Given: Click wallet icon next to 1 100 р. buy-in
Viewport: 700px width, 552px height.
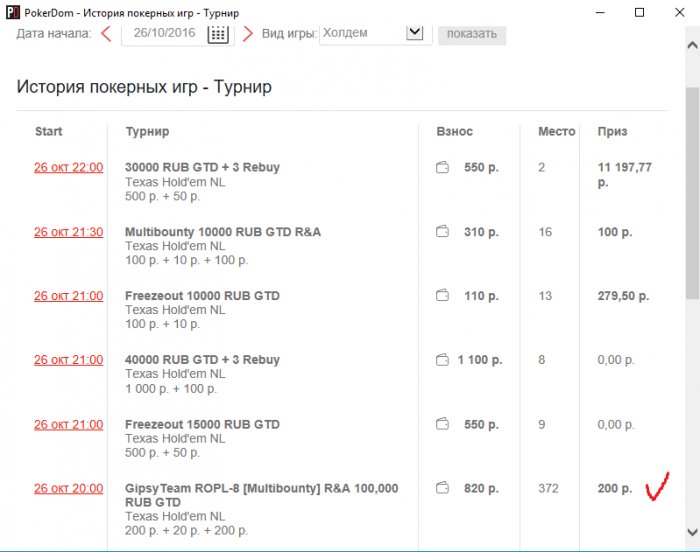Looking at the screenshot, I should click(442, 360).
